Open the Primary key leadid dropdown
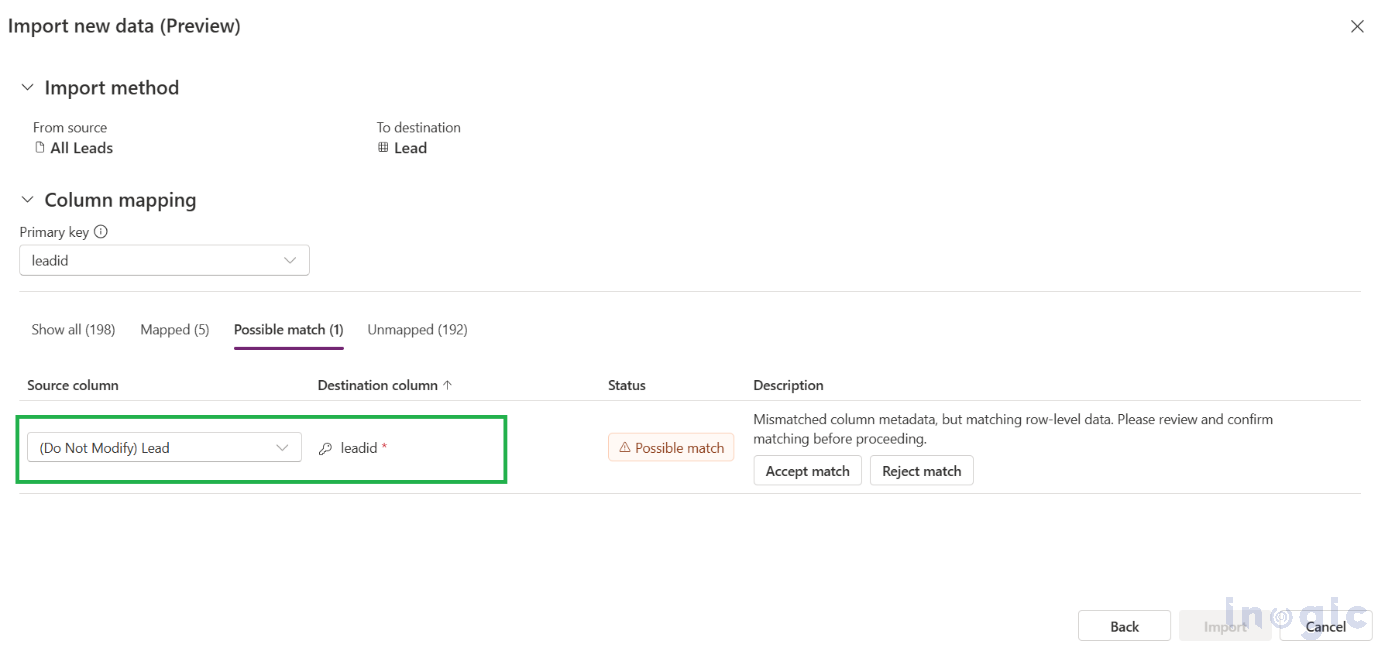1378x651 pixels. tap(164, 260)
